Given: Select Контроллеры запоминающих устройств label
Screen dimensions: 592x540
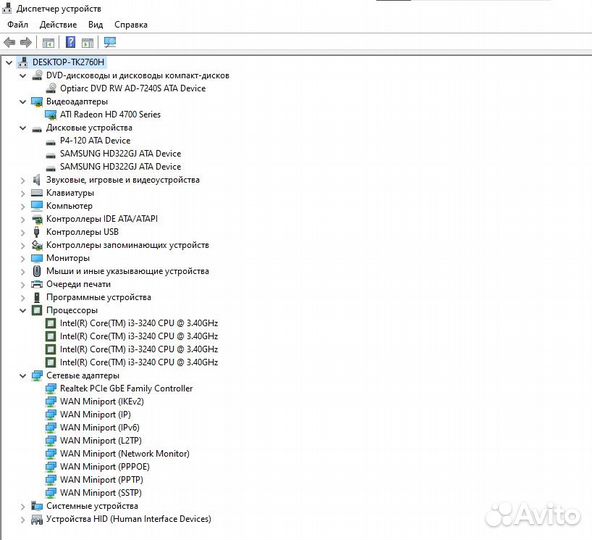Looking at the screenshot, I should [x=128, y=245].
